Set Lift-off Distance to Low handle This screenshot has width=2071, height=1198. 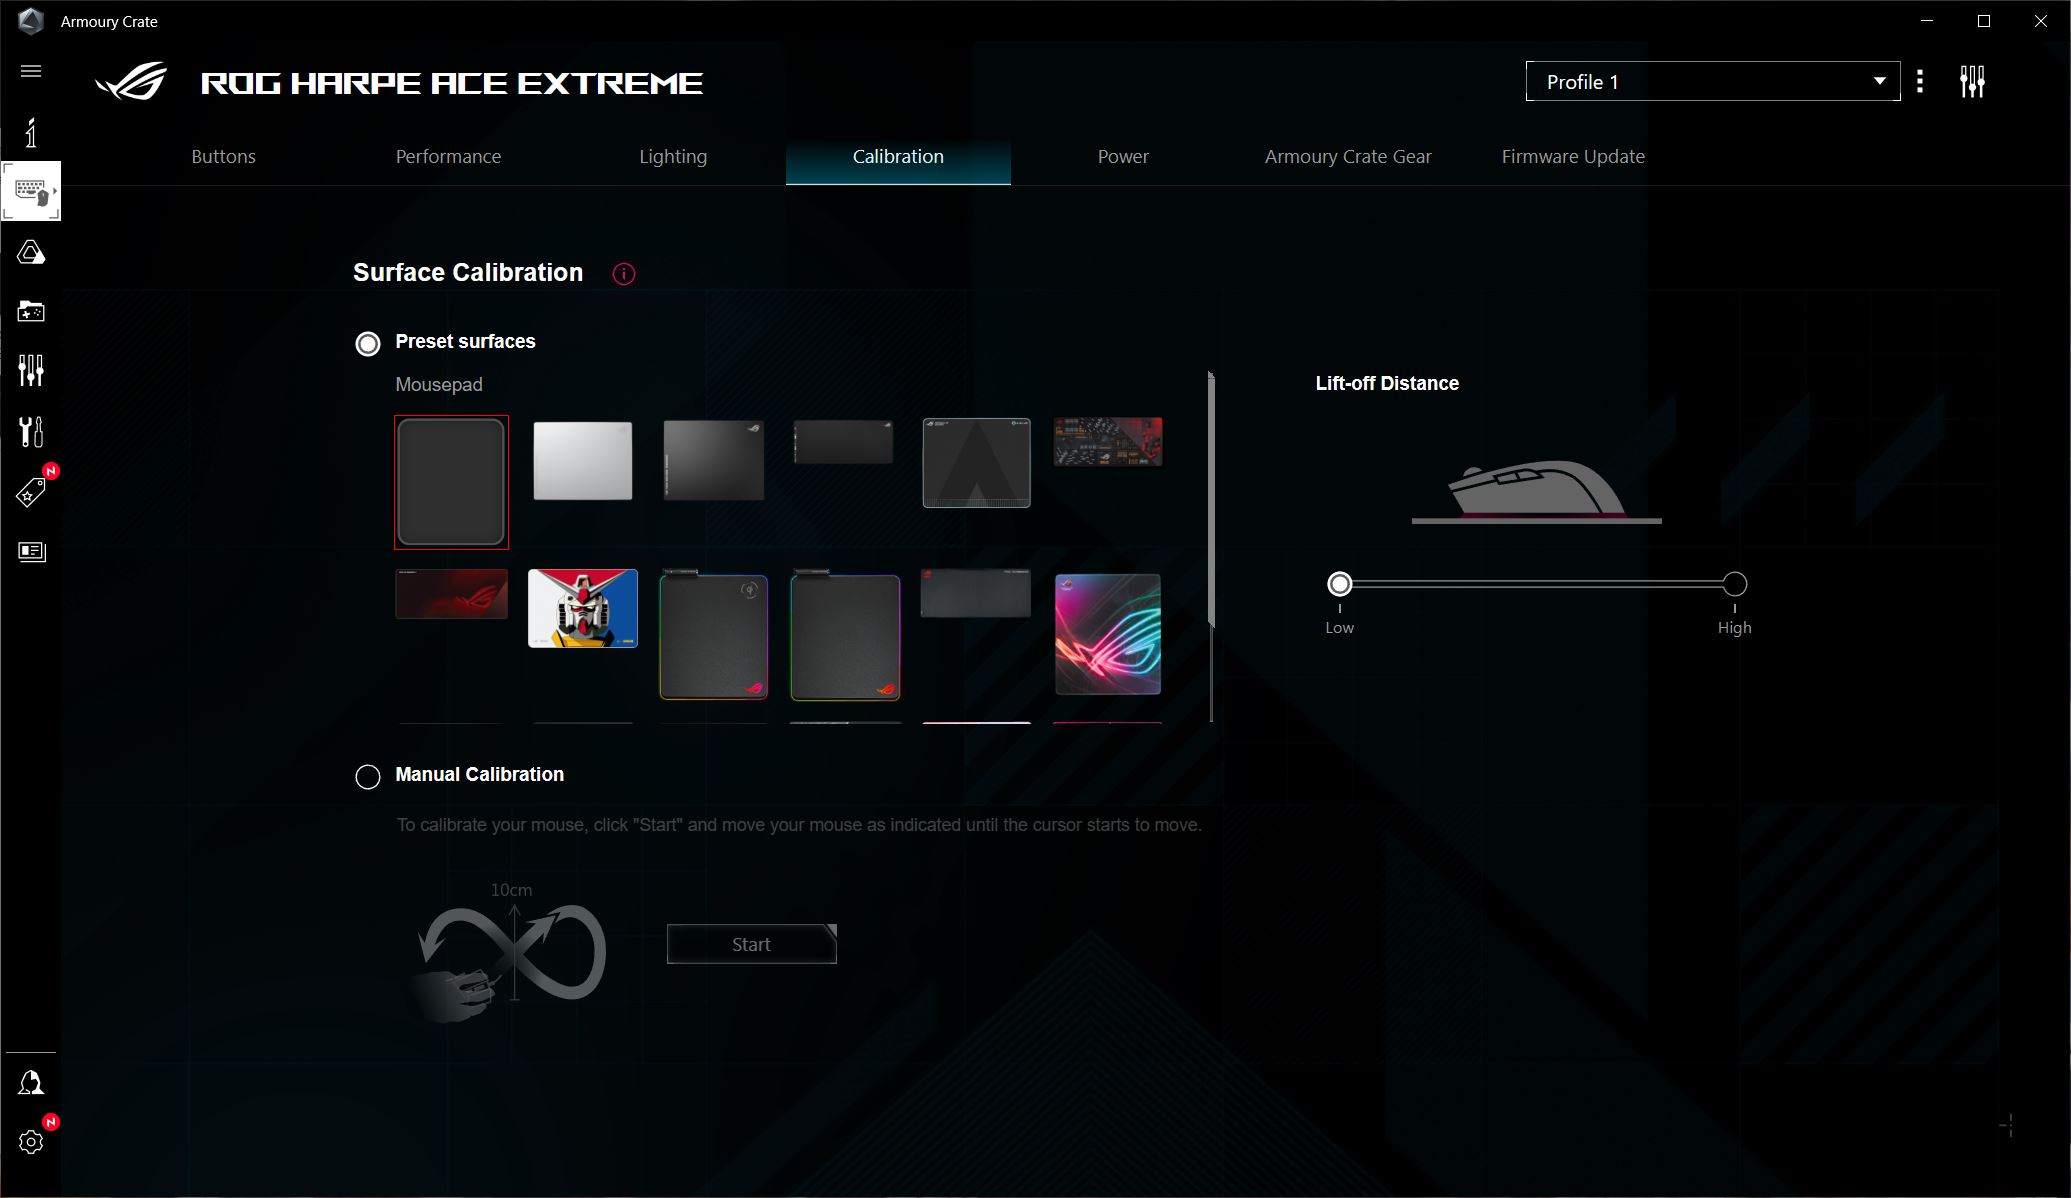pyautogui.click(x=1340, y=584)
